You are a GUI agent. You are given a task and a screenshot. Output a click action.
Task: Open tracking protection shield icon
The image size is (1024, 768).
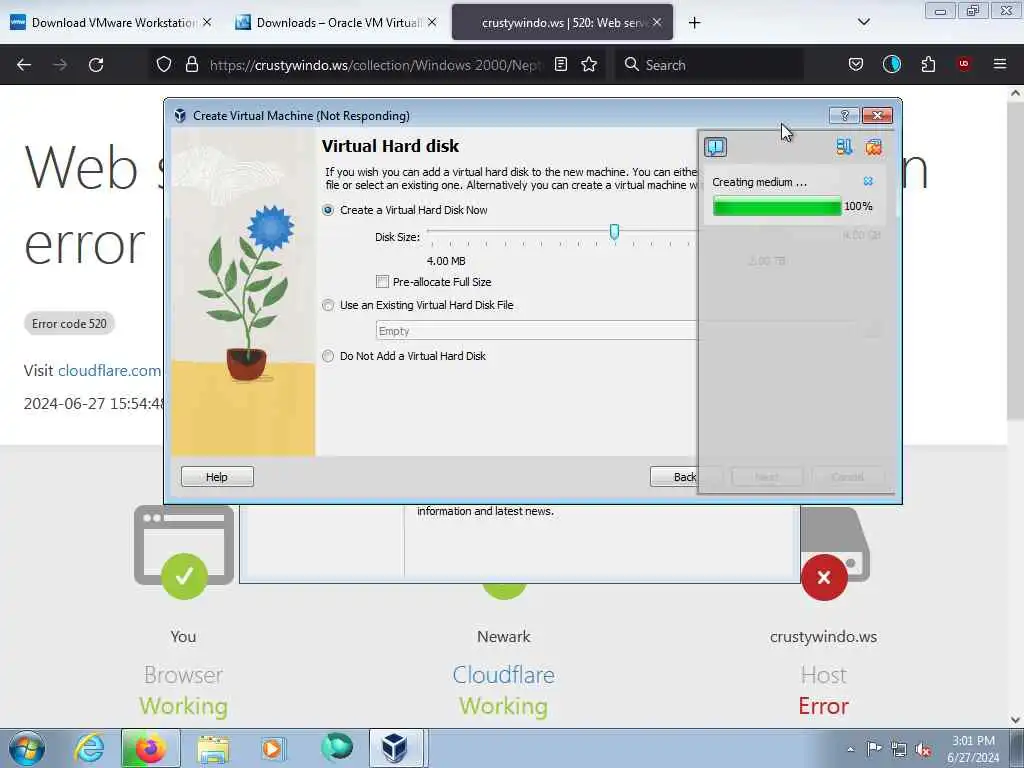164,64
